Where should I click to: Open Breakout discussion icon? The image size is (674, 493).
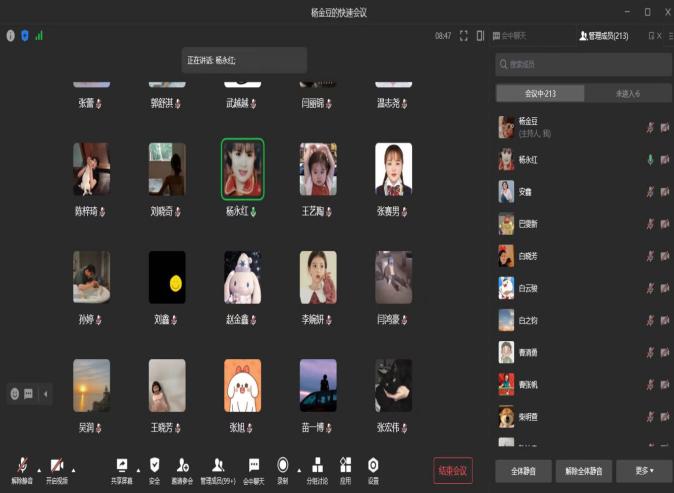click(x=317, y=465)
